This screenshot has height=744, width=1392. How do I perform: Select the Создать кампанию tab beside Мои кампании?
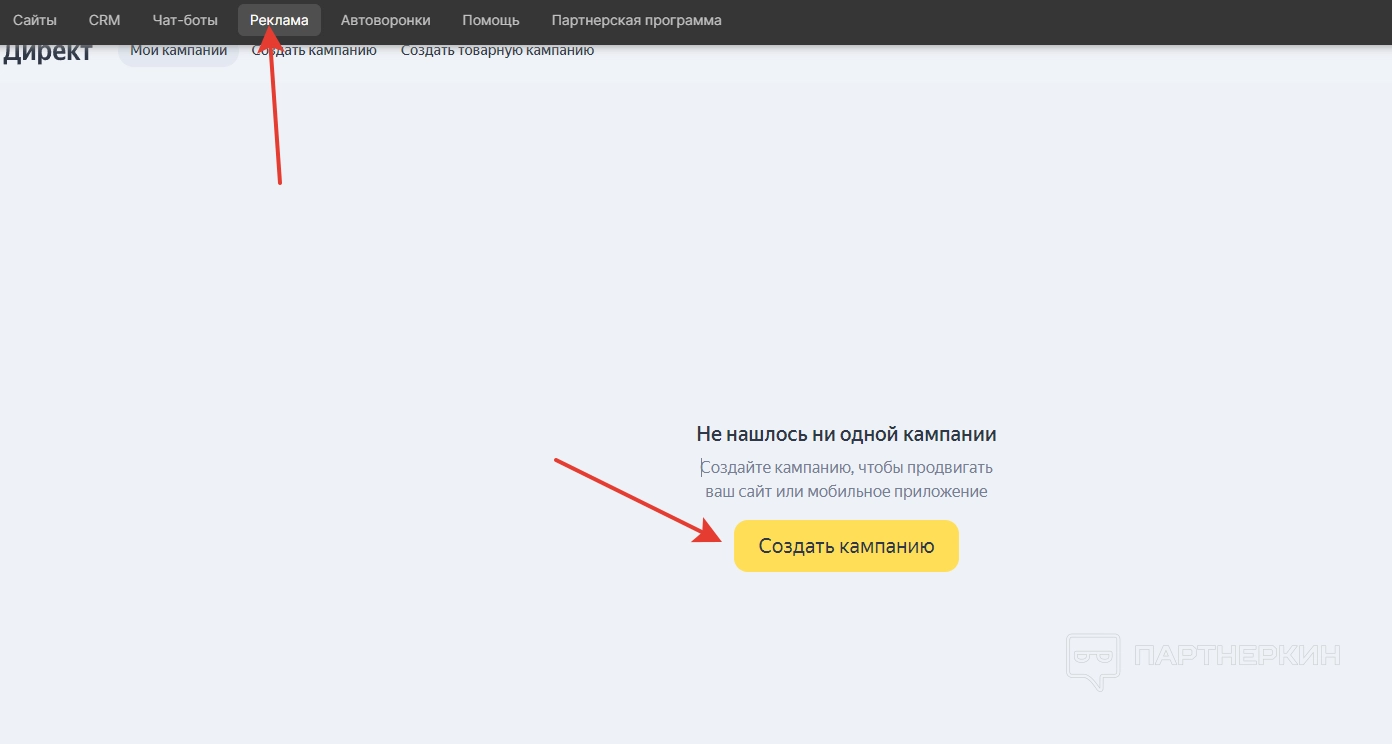314,50
